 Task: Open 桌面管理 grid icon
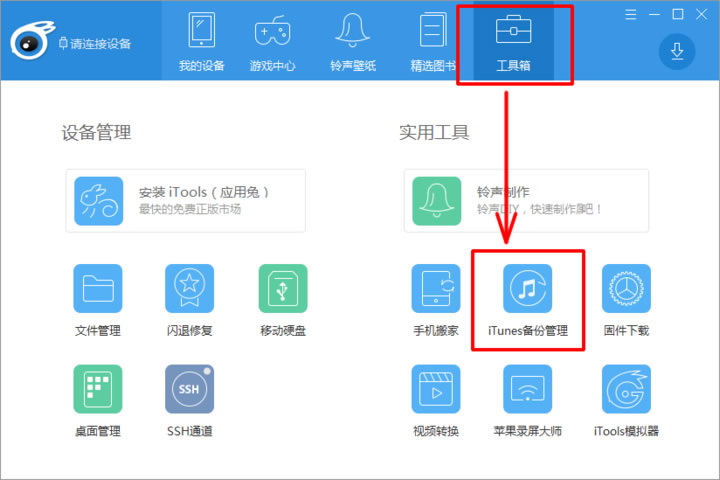98,389
